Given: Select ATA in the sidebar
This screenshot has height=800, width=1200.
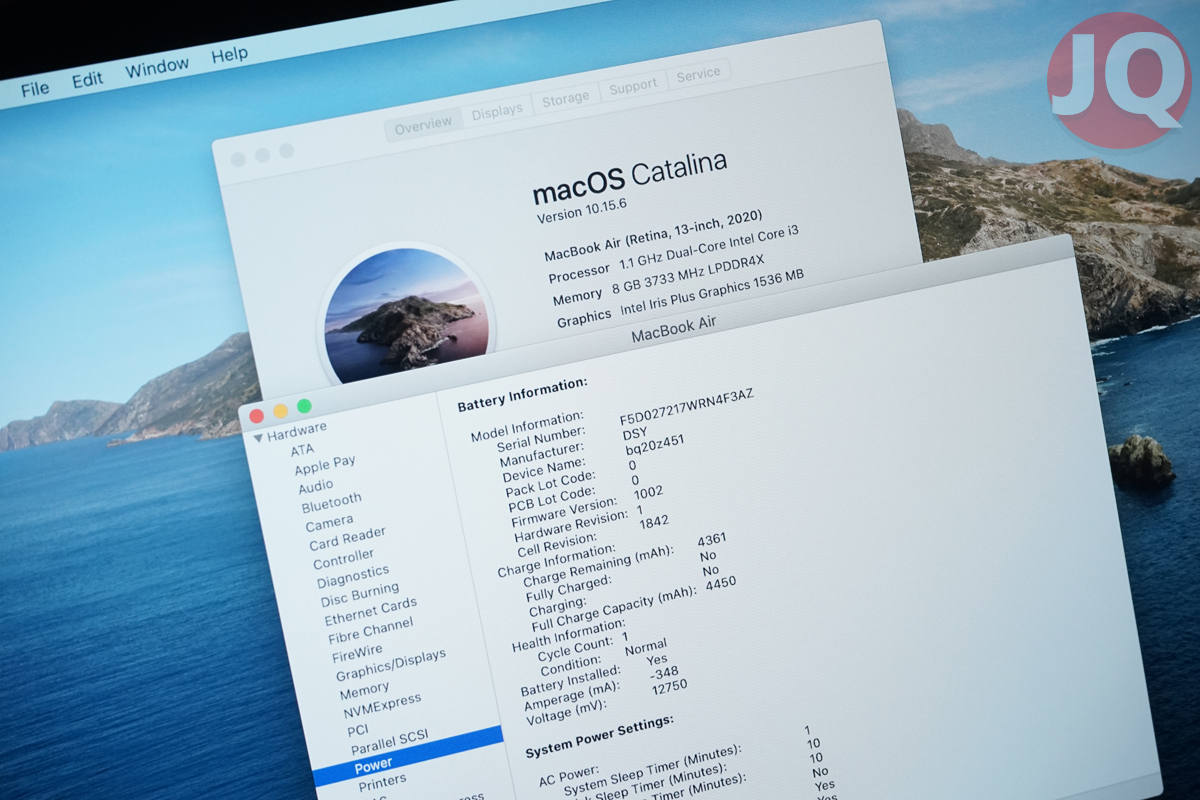Looking at the screenshot, I should coord(302,450).
